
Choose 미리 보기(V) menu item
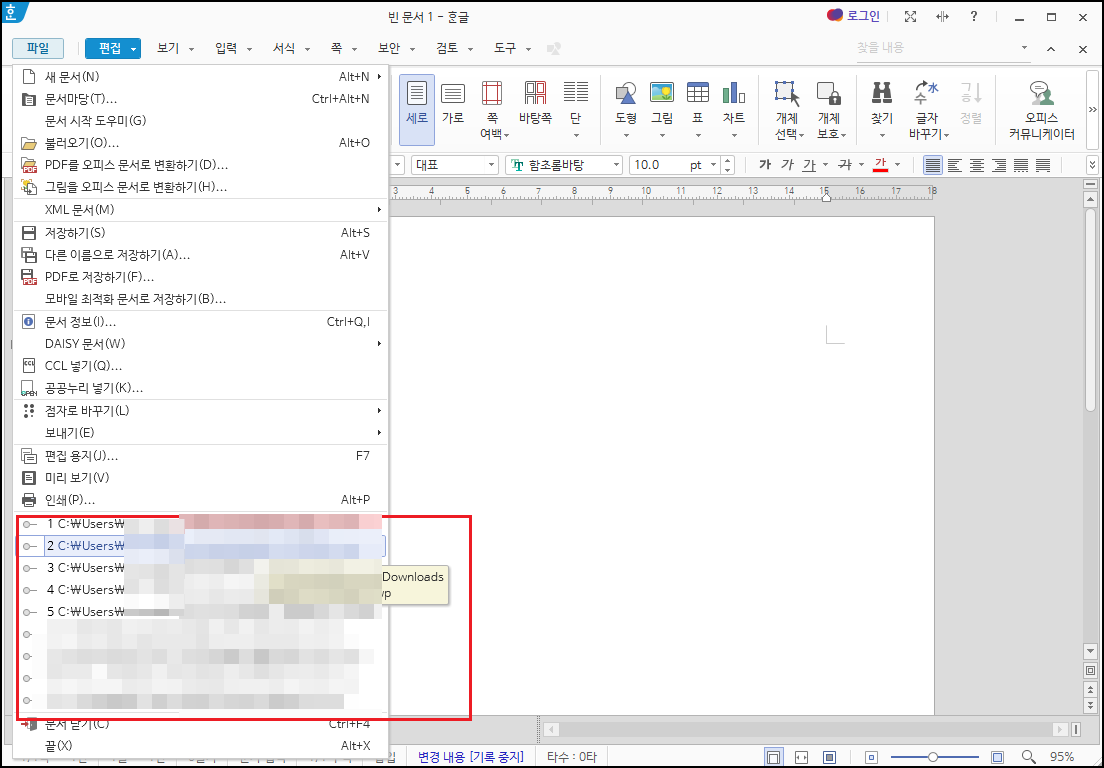click(201, 478)
